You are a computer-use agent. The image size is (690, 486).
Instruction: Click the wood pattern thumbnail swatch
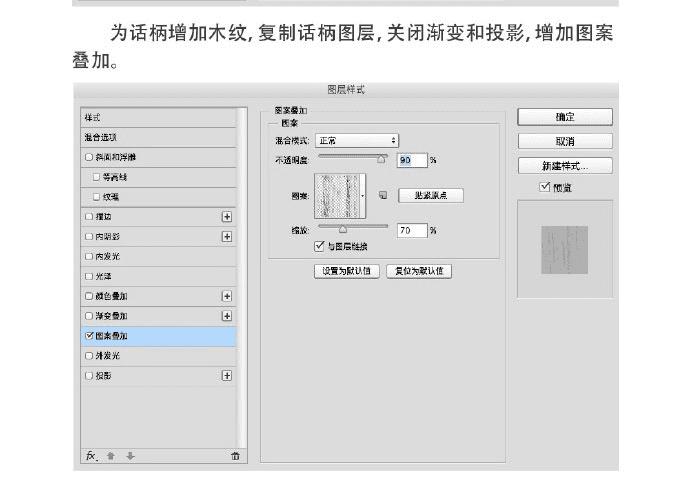337,196
